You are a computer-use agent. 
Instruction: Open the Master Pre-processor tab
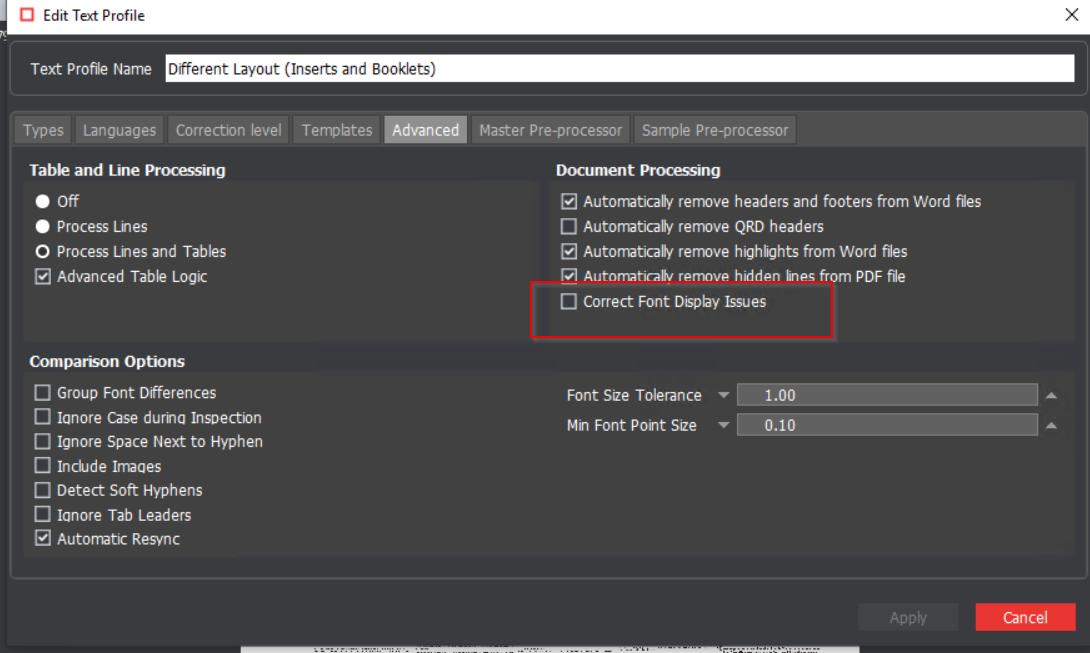550,130
